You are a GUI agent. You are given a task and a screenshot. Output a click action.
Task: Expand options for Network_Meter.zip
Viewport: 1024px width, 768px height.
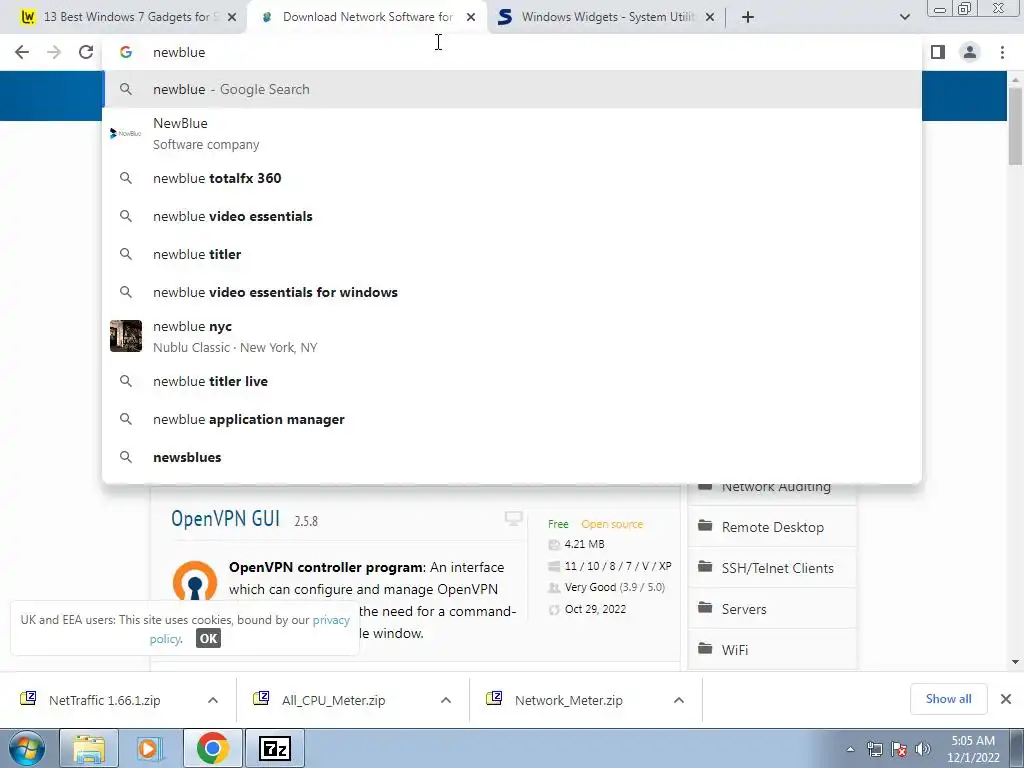pos(679,700)
